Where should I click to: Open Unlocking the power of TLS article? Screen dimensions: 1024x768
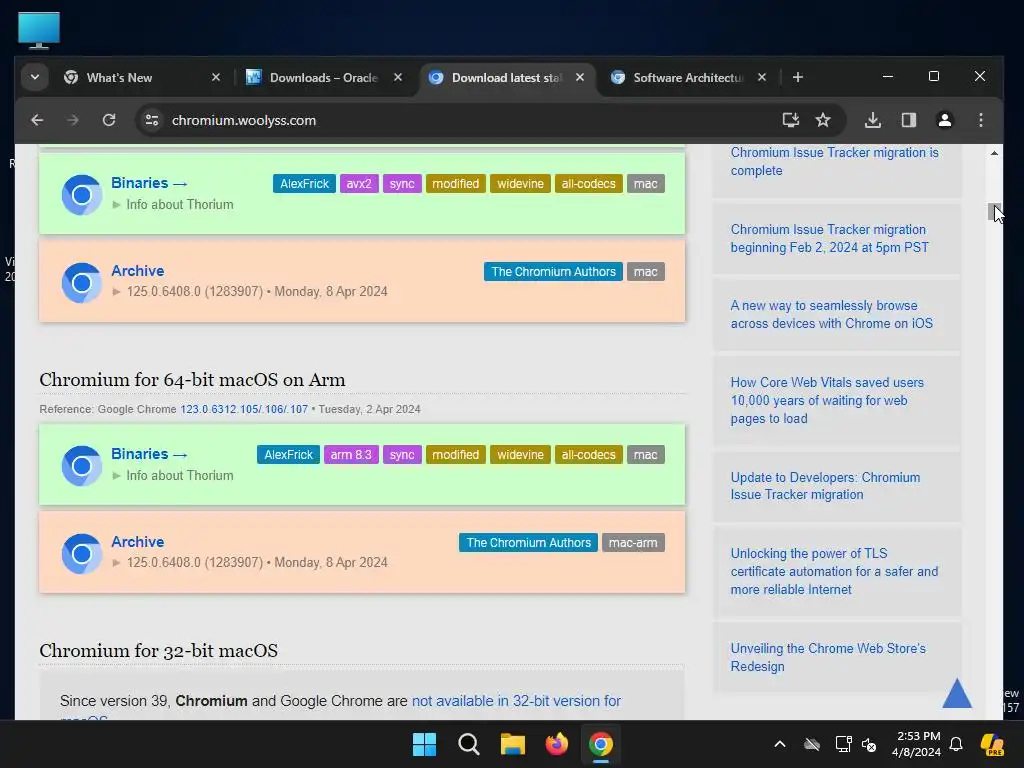[x=834, y=571]
